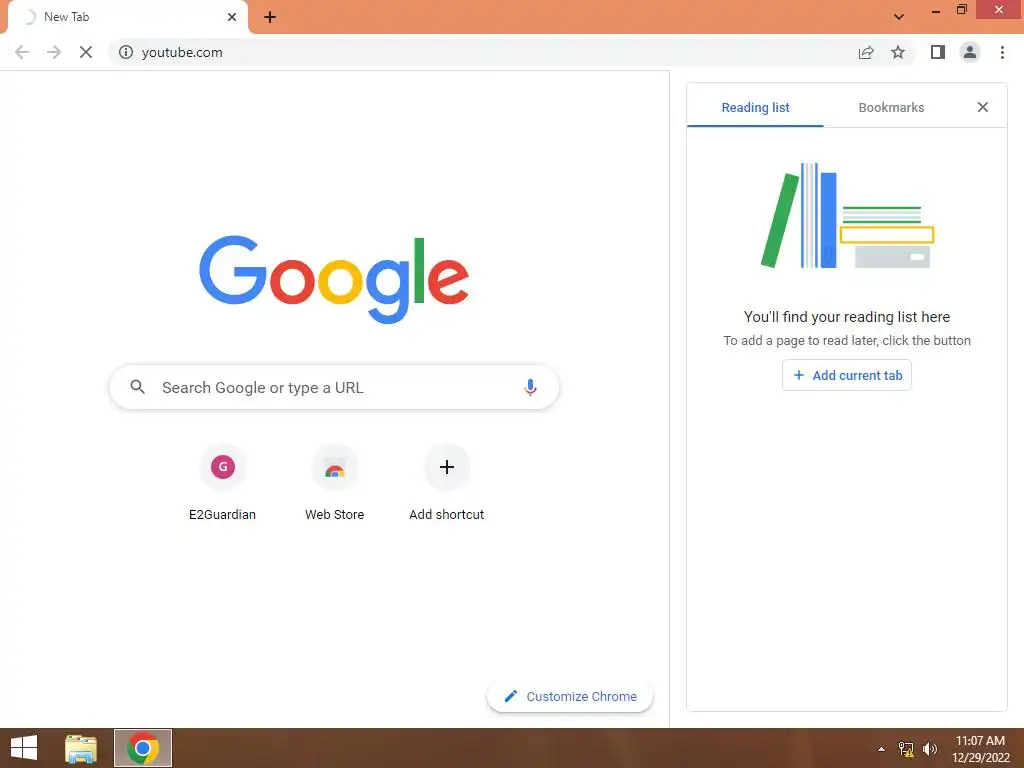
Task: Open a new tab with plus button
Action: pyautogui.click(x=270, y=17)
